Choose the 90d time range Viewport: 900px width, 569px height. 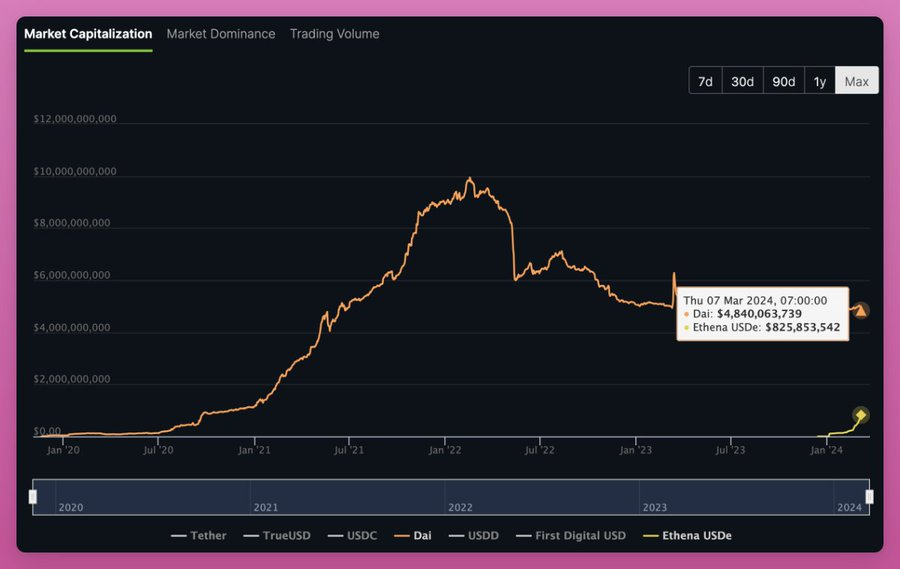pos(783,81)
